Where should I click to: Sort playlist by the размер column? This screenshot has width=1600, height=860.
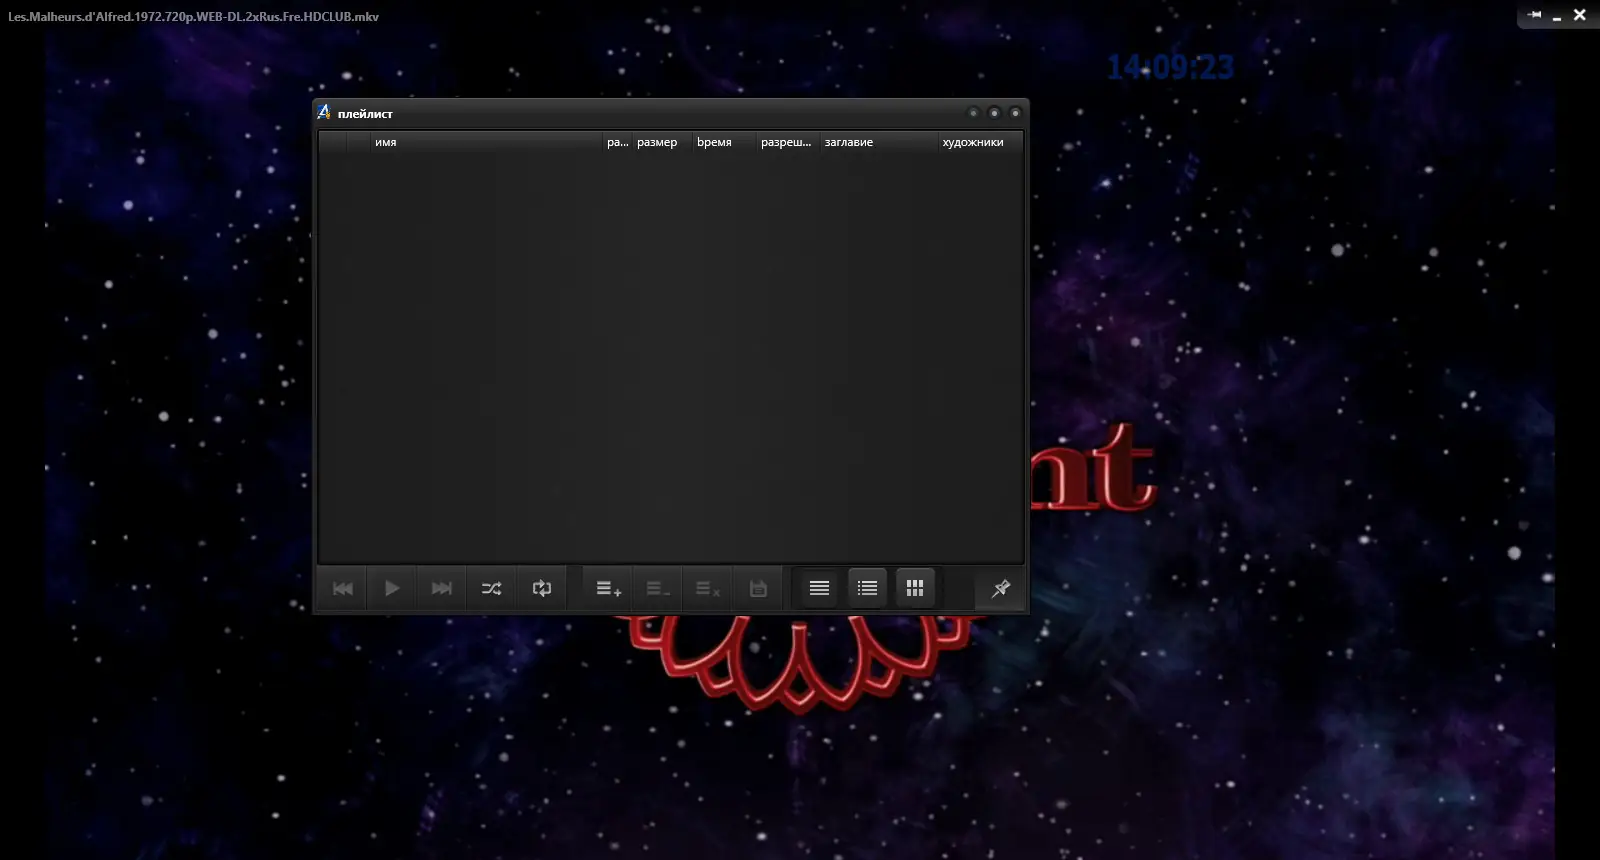[663, 142]
